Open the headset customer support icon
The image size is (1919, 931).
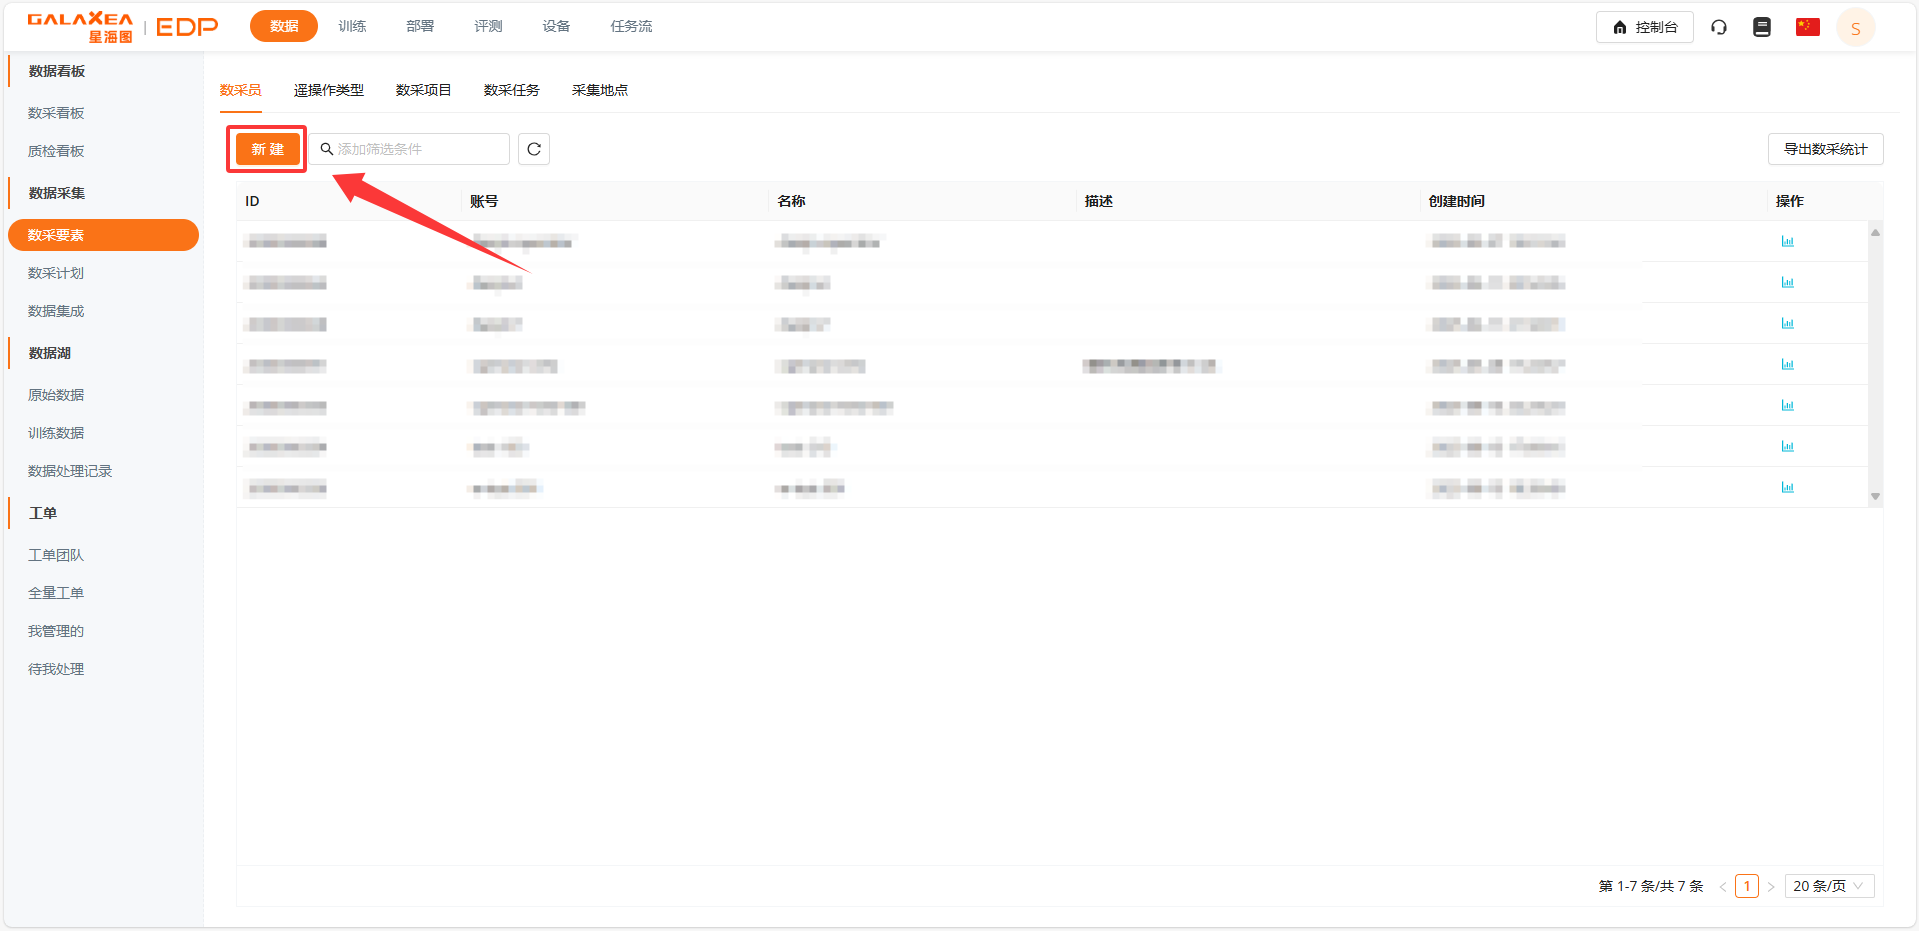point(1719,27)
